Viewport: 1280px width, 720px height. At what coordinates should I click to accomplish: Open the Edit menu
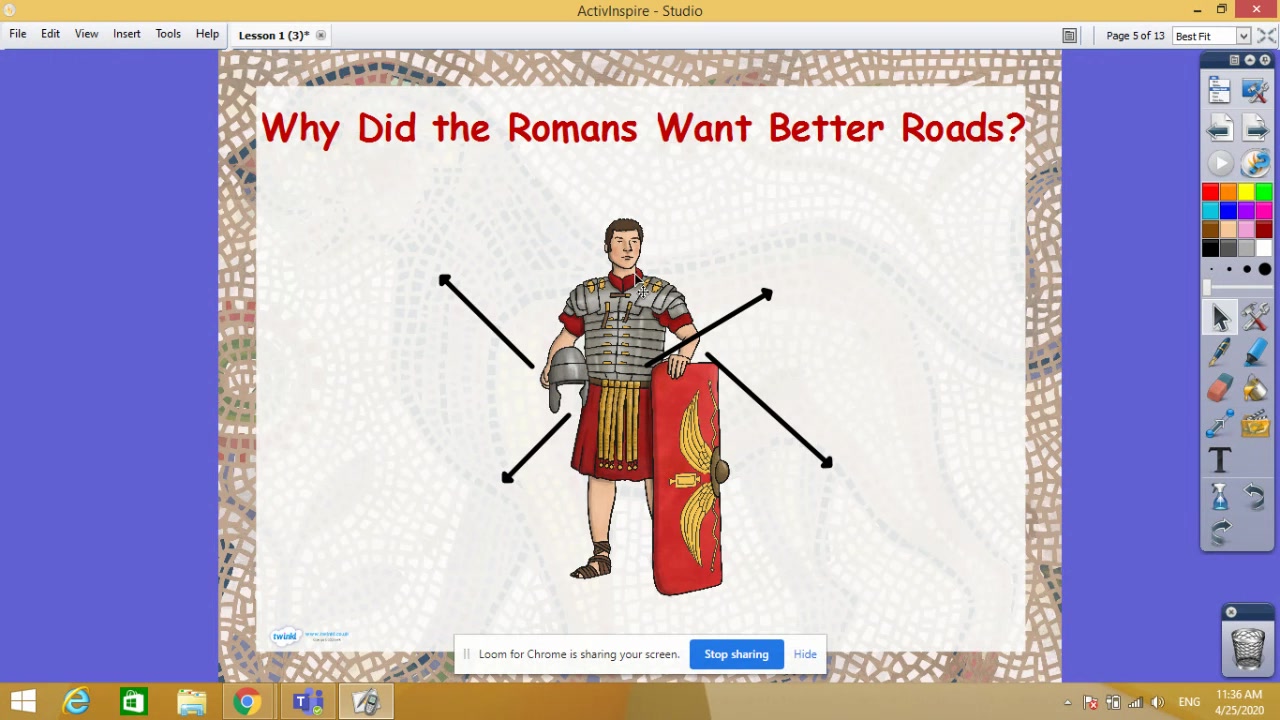pyautogui.click(x=50, y=34)
